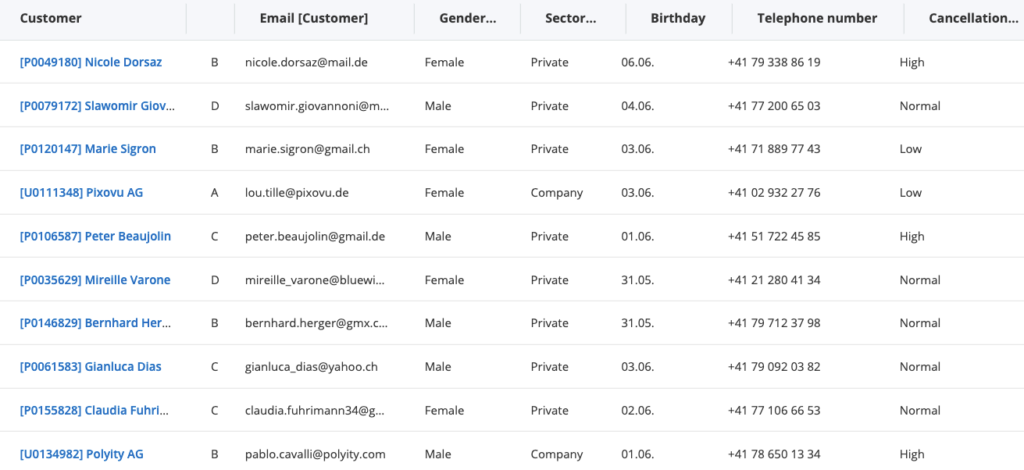Open Bernhard Herger customer link

[x=96, y=324]
